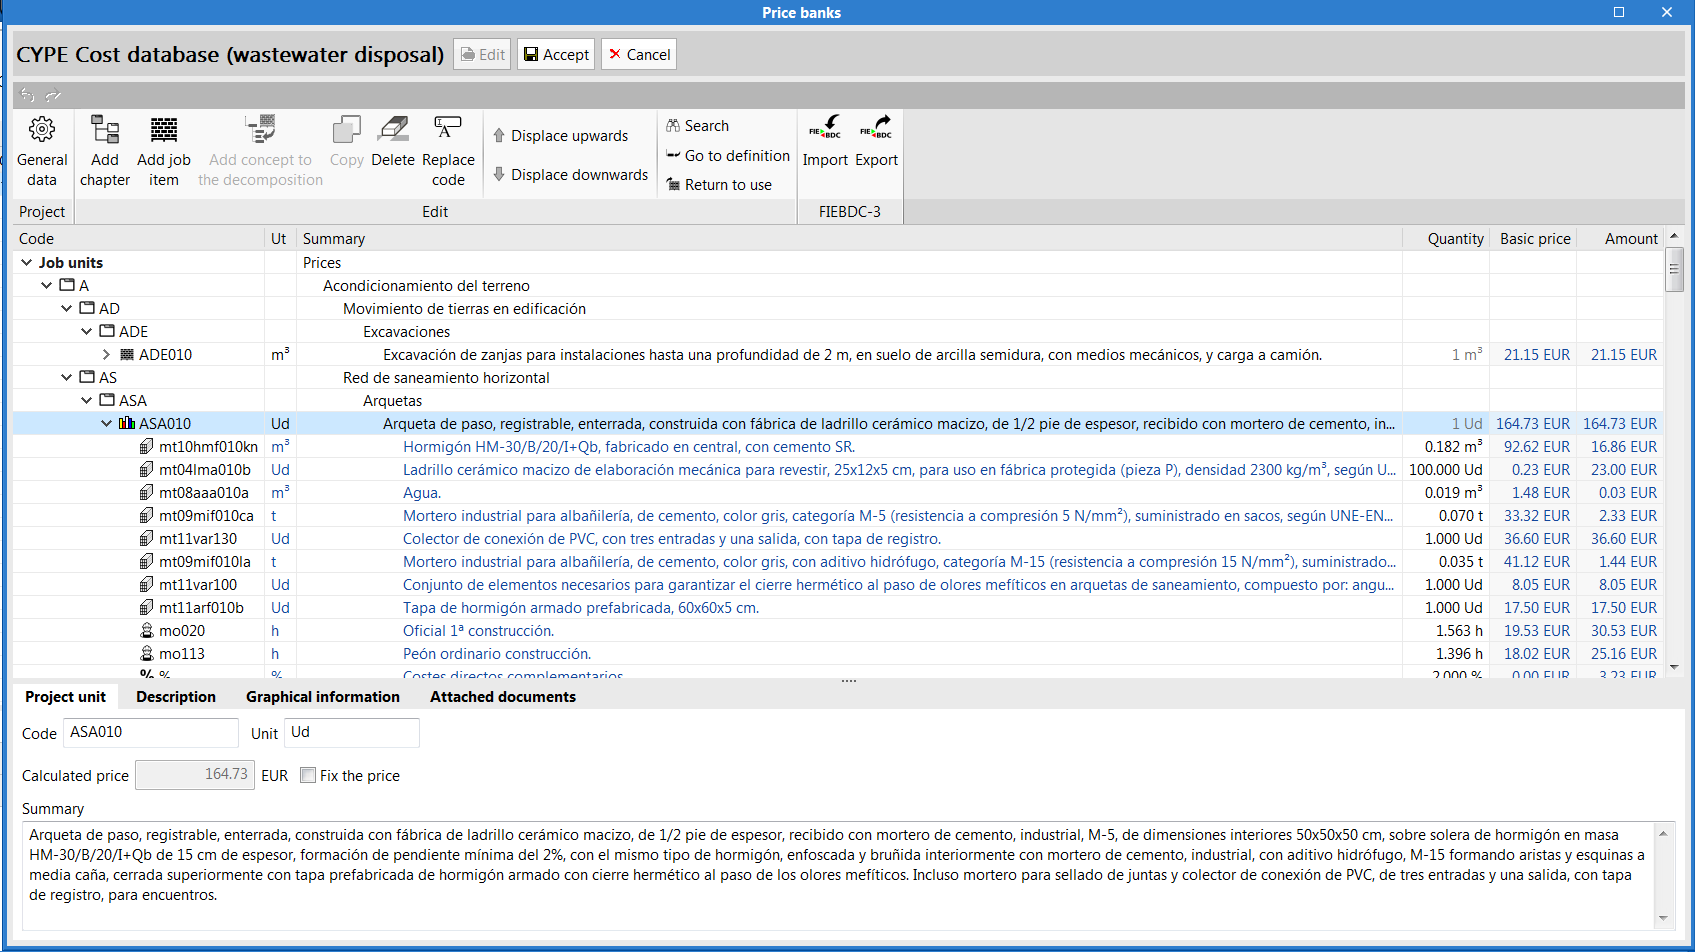The width and height of the screenshot is (1695, 952).
Task: Open the Search function
Action: (x=697, y=125)
